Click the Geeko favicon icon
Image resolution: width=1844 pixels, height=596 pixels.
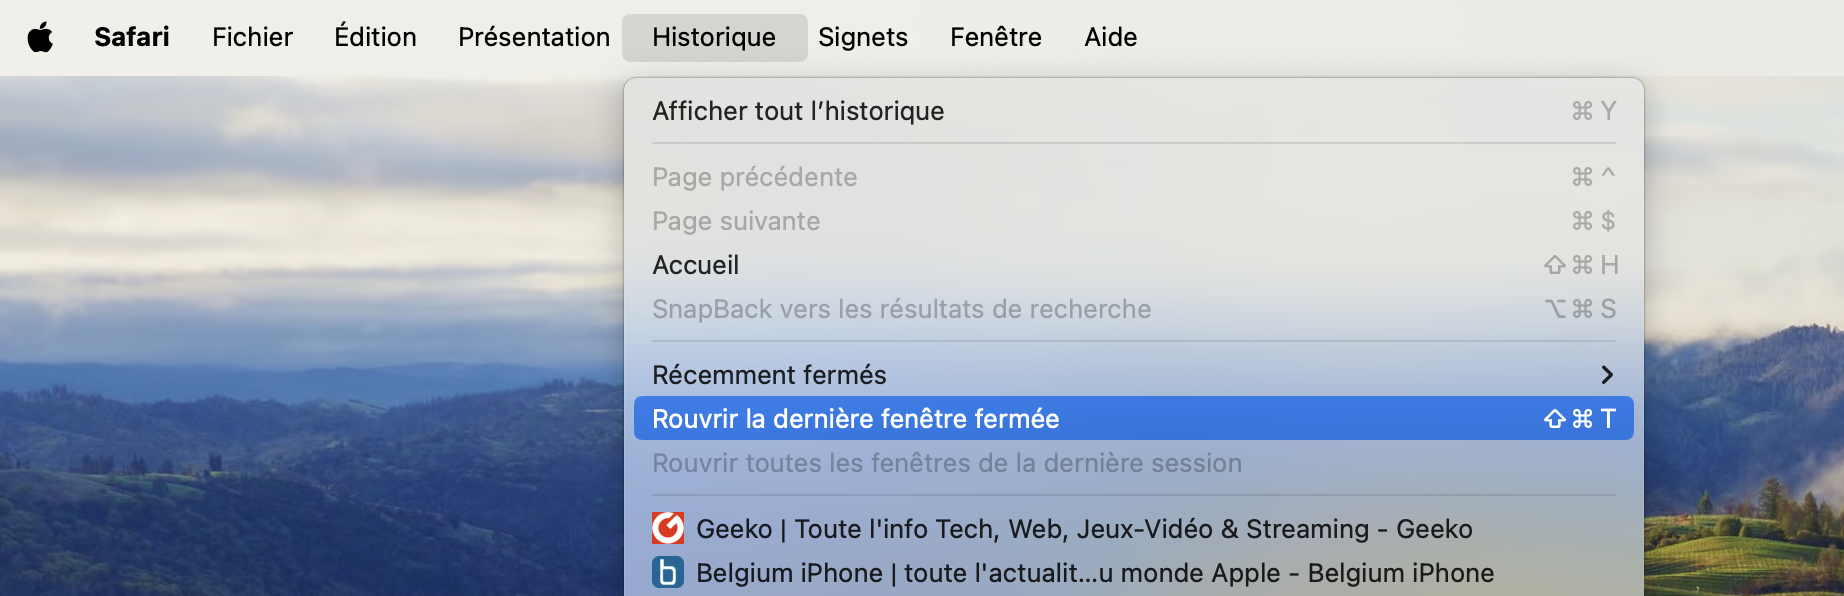pos(668,528)
